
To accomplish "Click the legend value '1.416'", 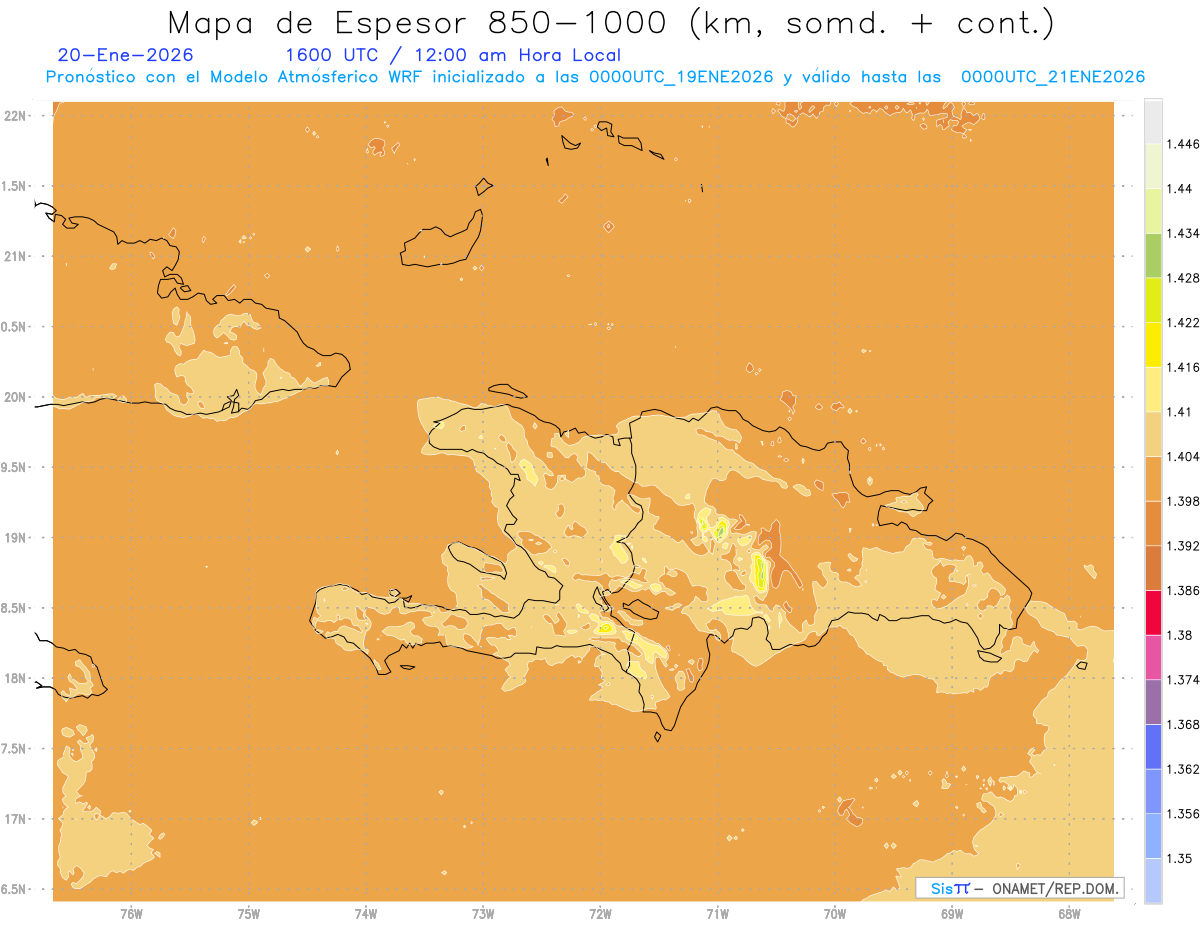I will (1183, 367).
